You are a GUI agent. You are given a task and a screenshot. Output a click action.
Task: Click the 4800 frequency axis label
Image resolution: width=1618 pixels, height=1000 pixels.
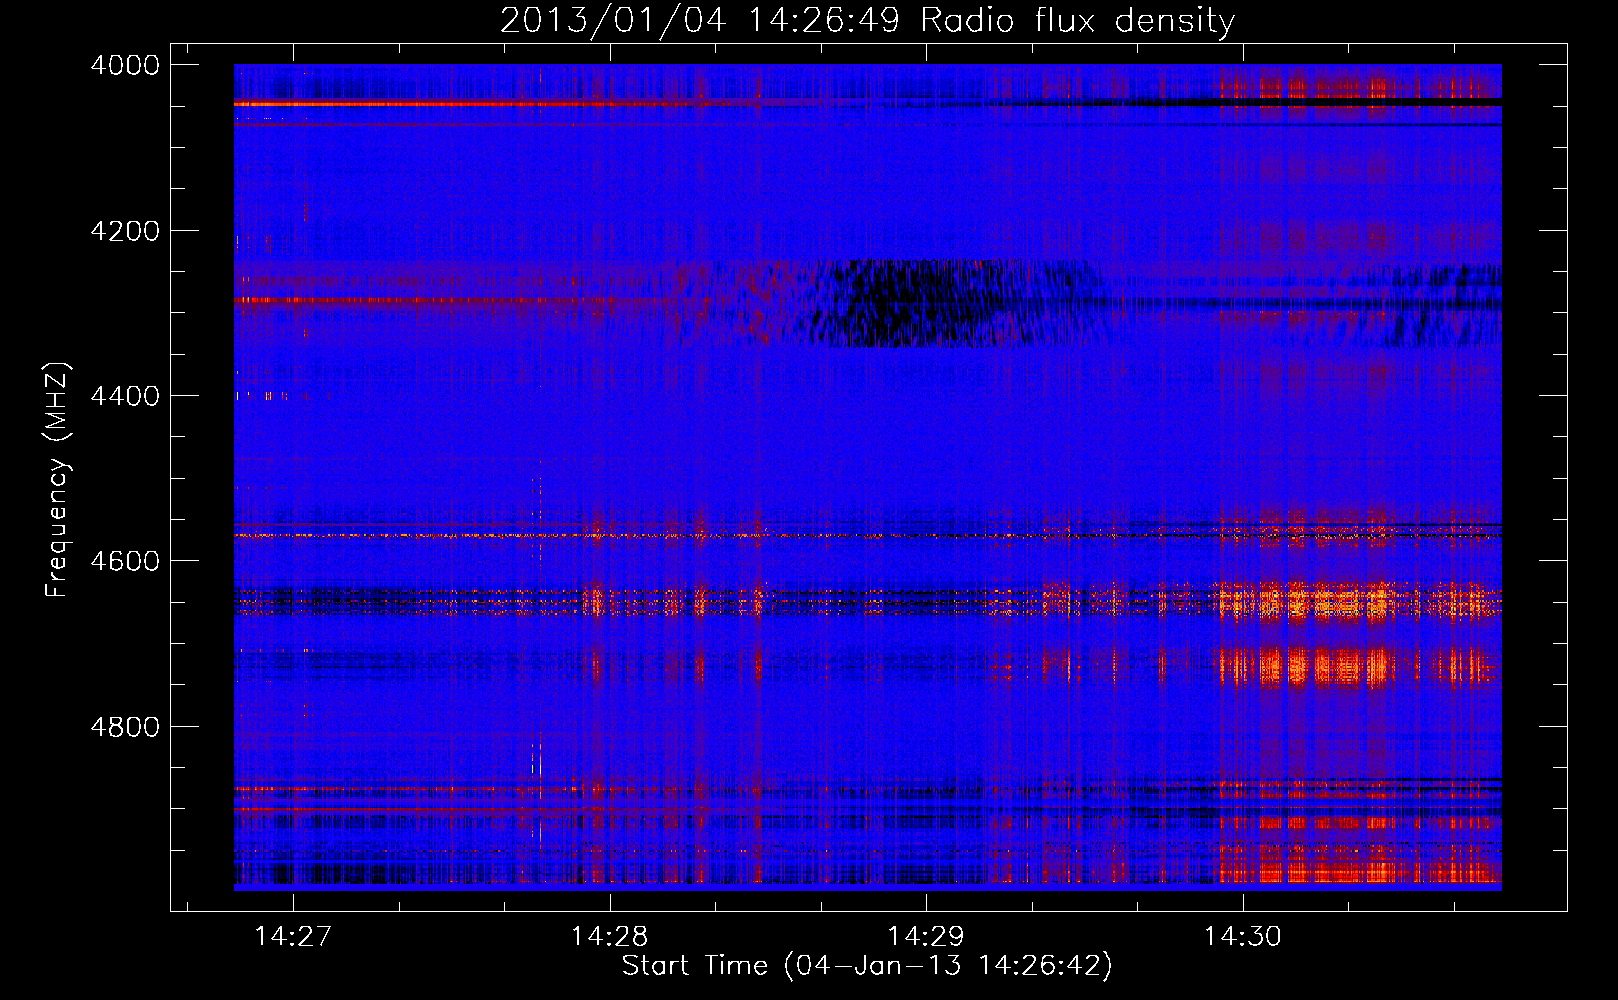(124, 727)
